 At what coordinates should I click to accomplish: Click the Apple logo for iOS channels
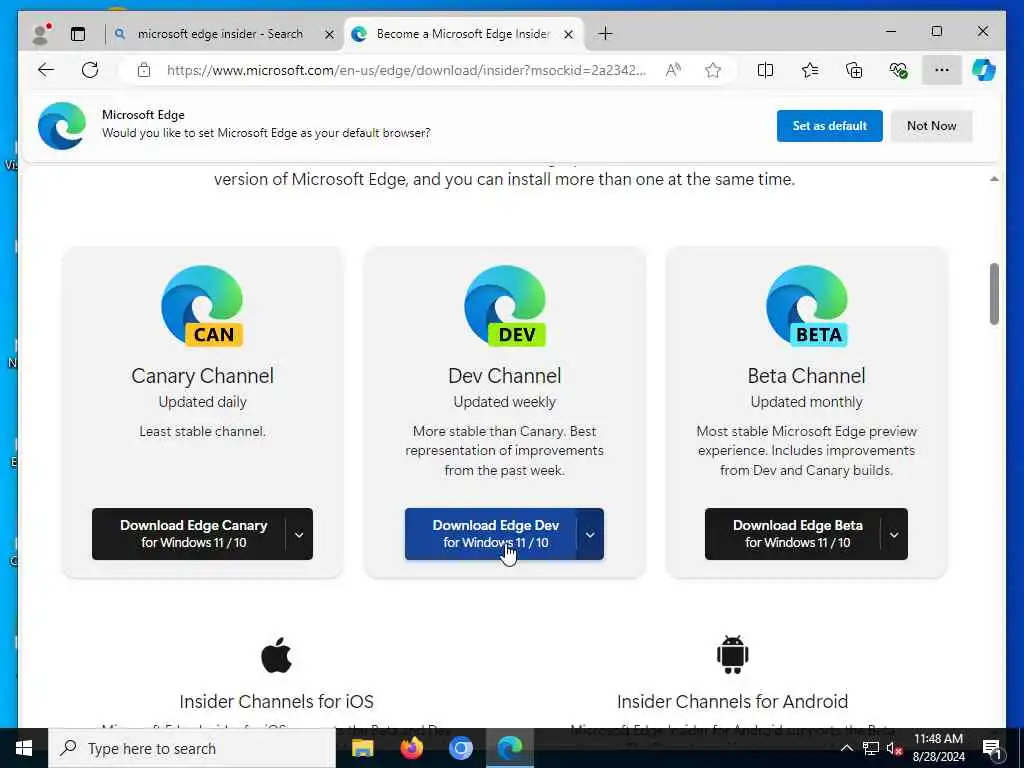point(276,654)
